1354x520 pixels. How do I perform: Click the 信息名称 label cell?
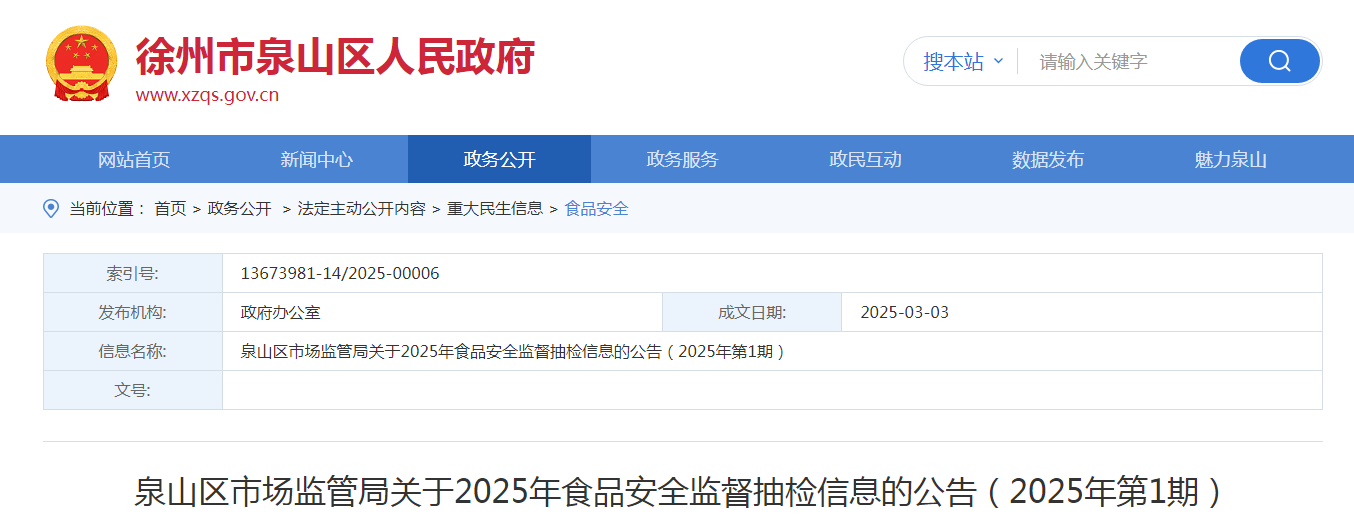click(133, 351)
